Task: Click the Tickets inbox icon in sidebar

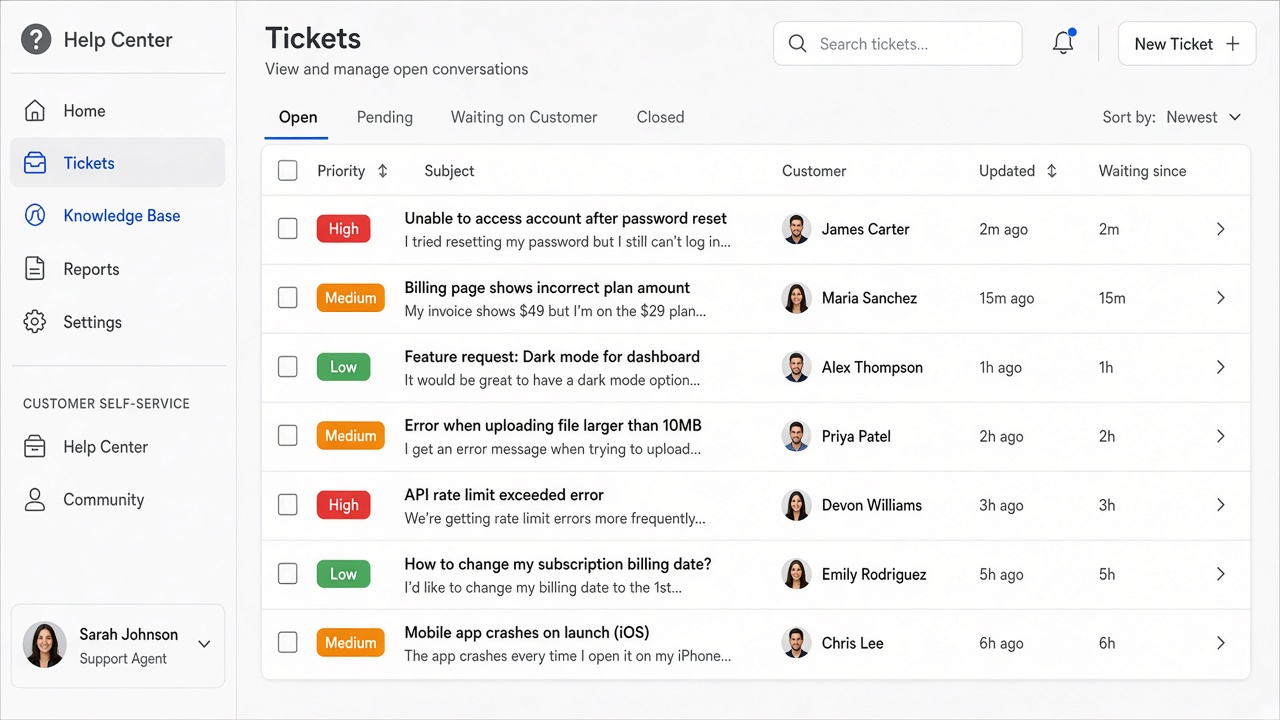Action: click(x=35, y=163)
